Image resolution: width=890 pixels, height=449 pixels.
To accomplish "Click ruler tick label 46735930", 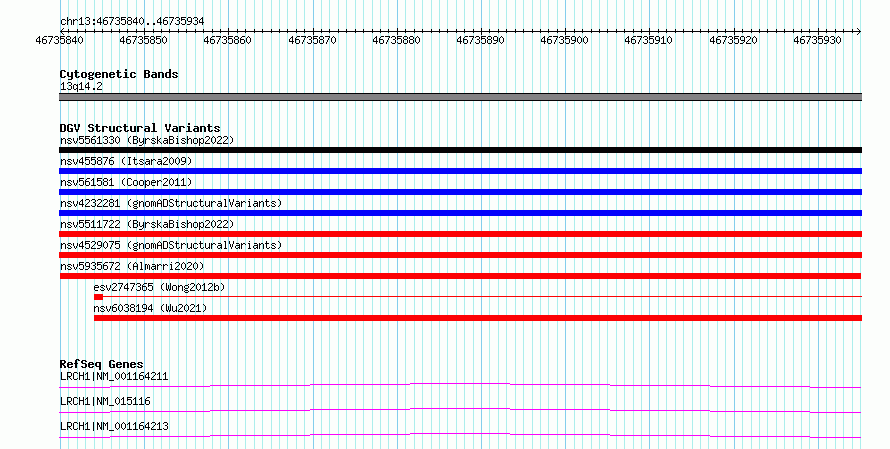I will pyautogui.click(x=817, y=40).
